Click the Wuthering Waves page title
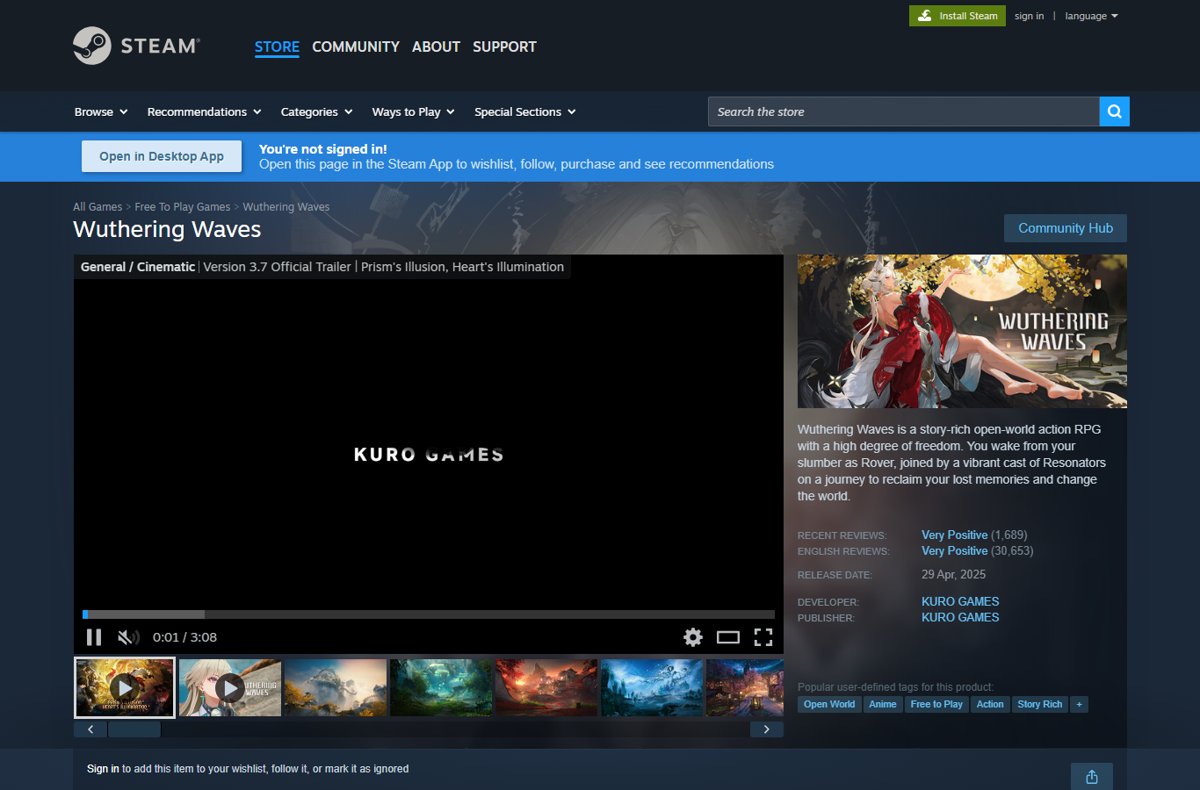This screenshot has width=1200, height=790. click(x=167, y=229)
